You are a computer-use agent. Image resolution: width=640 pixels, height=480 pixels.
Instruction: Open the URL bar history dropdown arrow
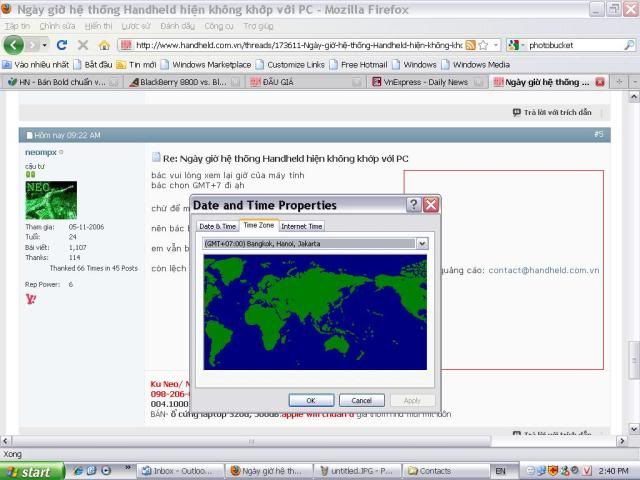click(x=496, y=45)
